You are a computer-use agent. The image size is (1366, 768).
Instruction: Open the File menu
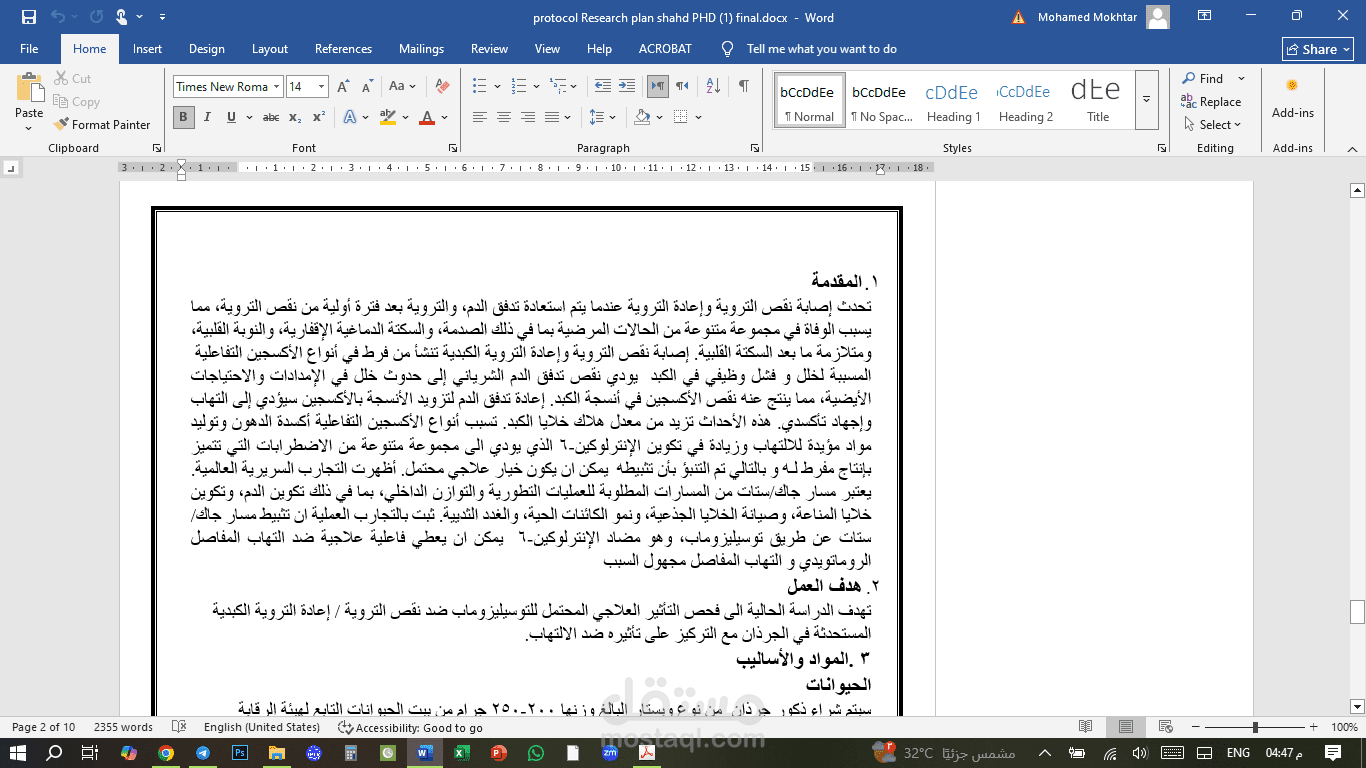point(29,48)
